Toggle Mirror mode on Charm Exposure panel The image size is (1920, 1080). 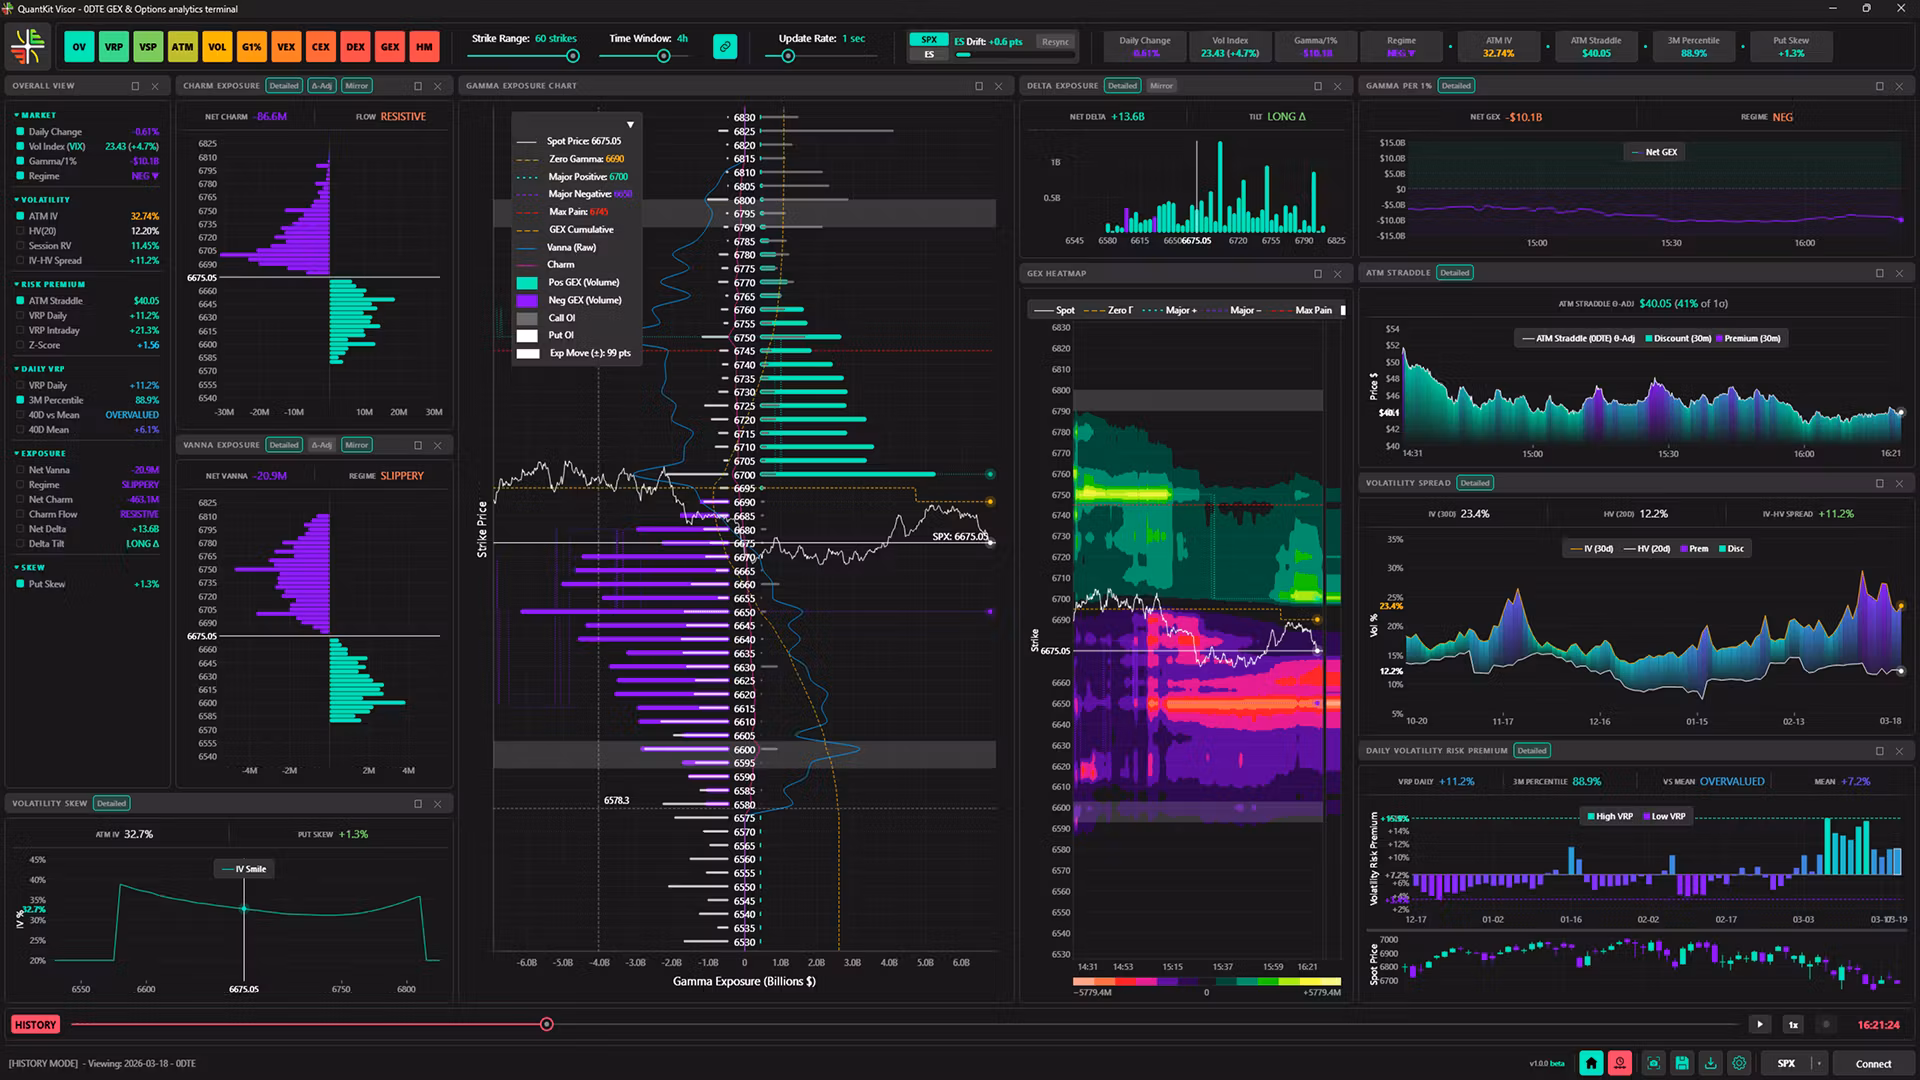[356, 86]
